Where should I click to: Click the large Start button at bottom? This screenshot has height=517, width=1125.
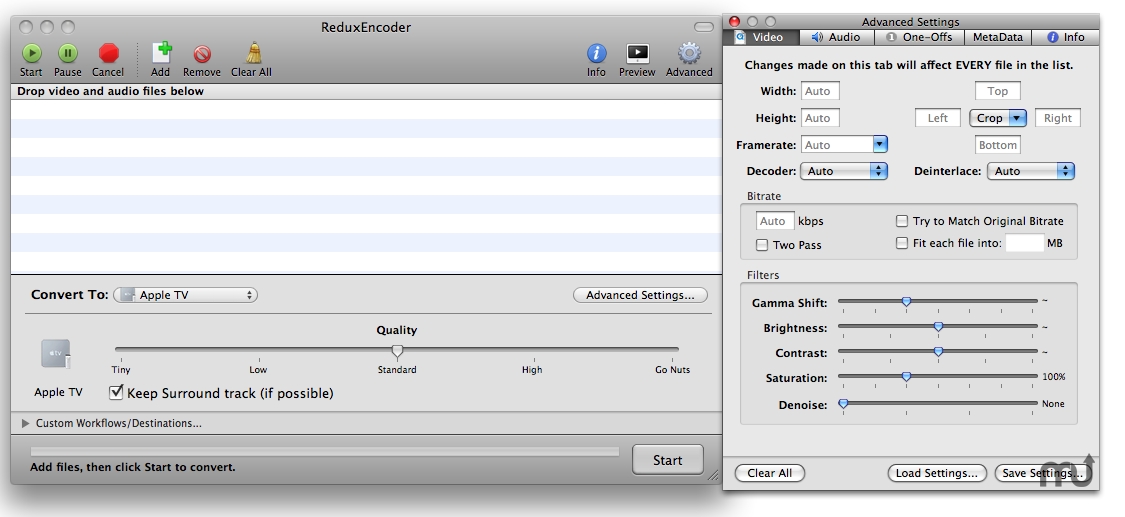point(667,460)
